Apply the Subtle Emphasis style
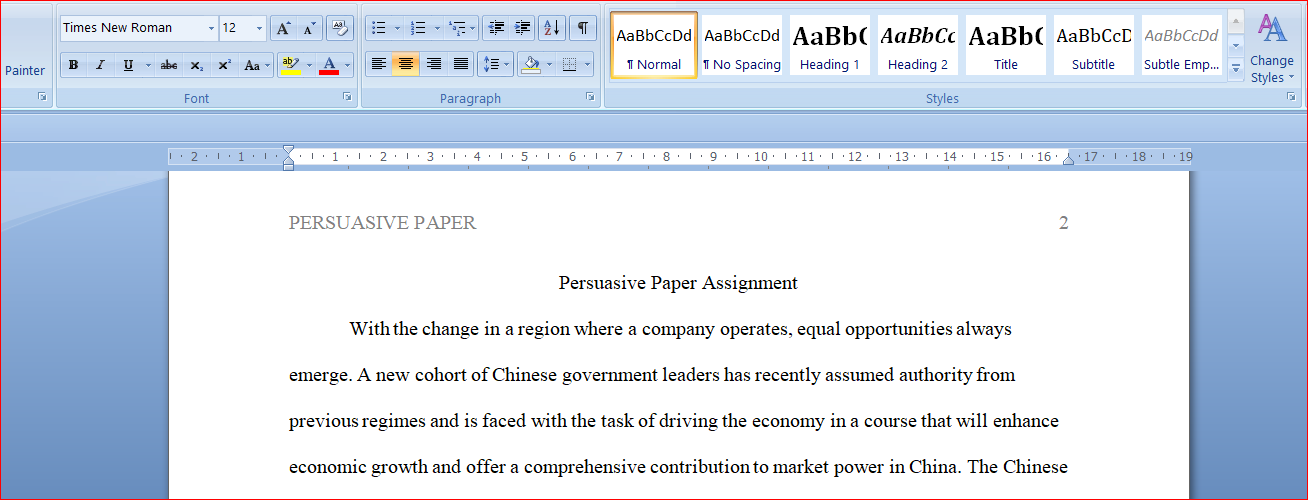 [x=1182, y=46]
